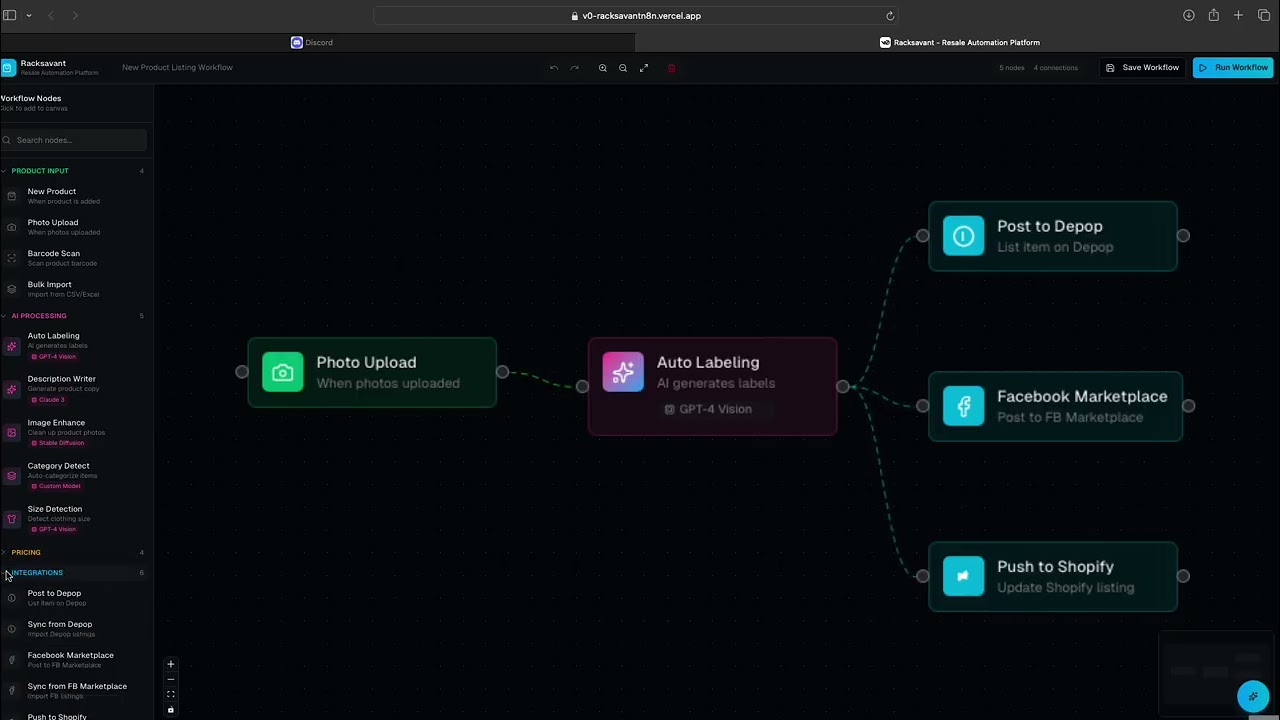Click the canvas zoom-in plus control
This screenshot has width=1280, height=720.
[x=170, y=664]
